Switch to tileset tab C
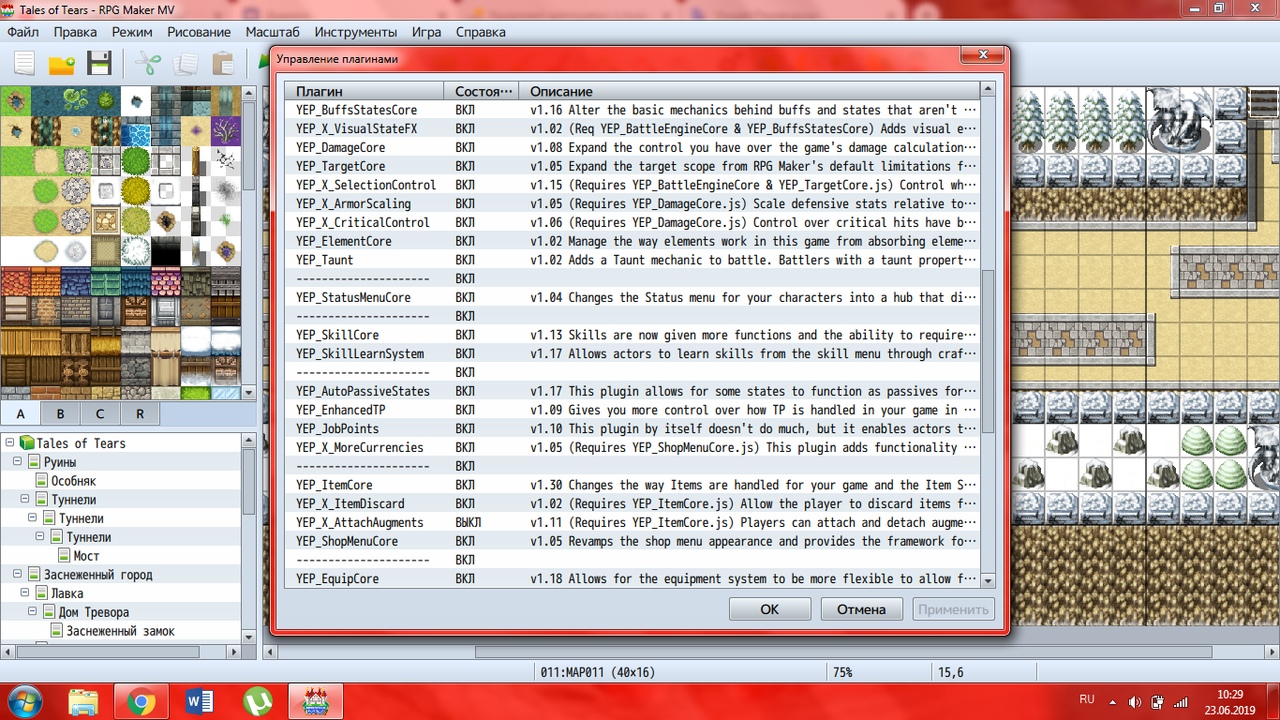The height and width of the screenshot is (720, 1280). (x=100, y=414)
